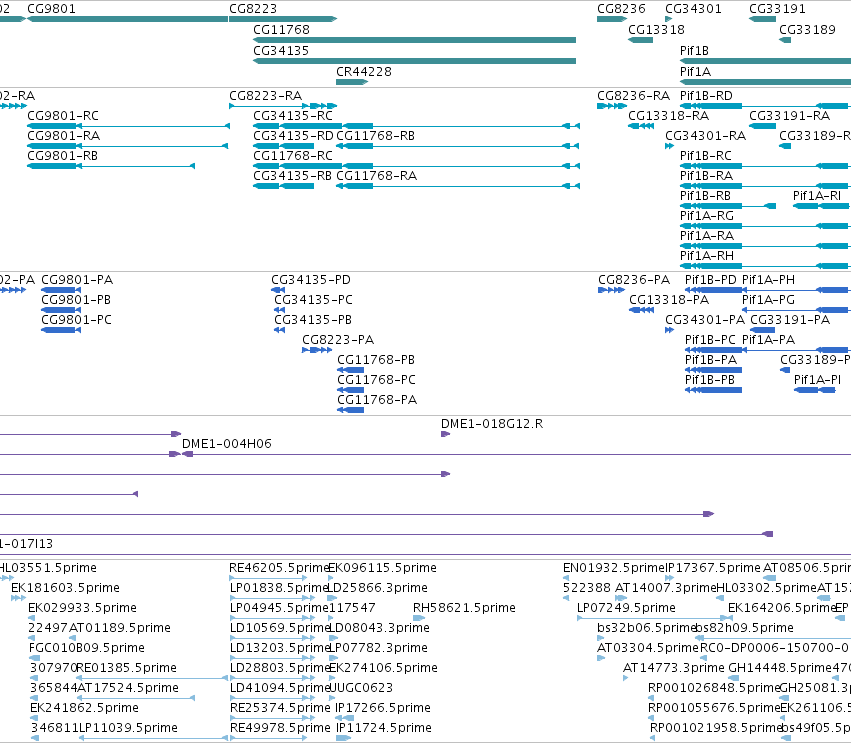Select the CG11768-RC transcript label

293,156
